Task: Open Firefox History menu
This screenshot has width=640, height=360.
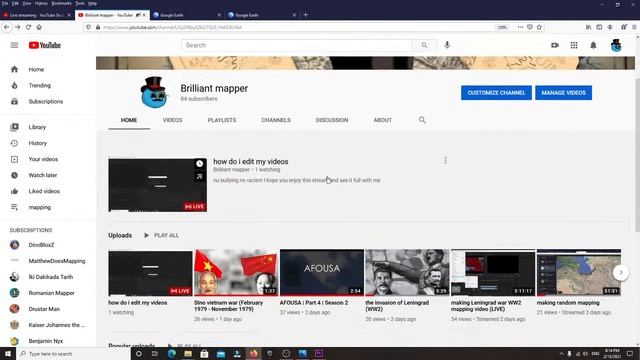Action: click(41, 3)
